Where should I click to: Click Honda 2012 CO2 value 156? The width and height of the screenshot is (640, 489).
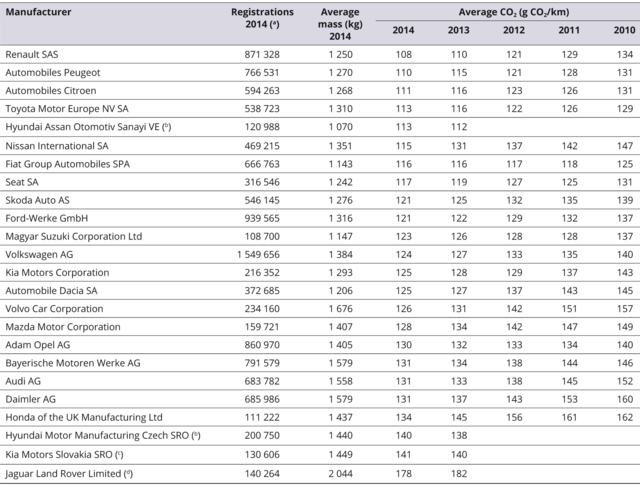pyautogui.click(x=514, y=417)
